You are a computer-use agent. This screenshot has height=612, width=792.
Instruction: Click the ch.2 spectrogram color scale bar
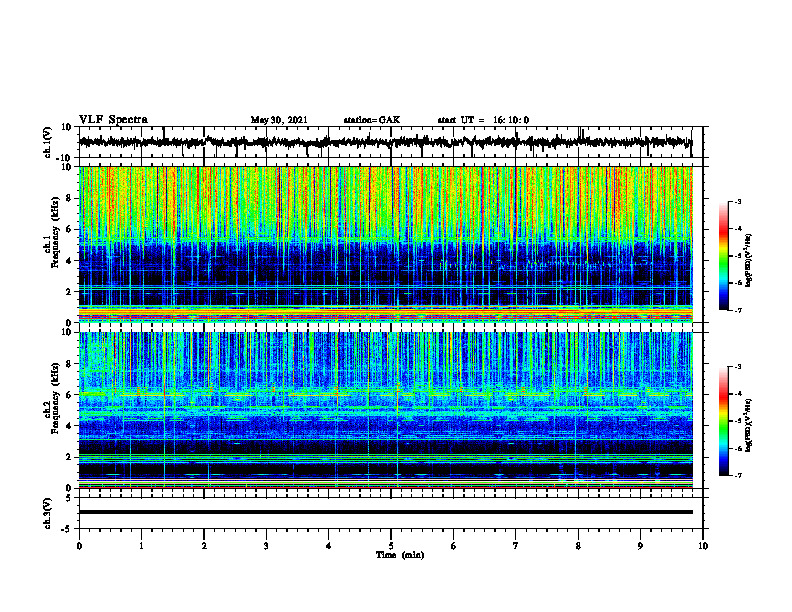(x=724, y=421)
